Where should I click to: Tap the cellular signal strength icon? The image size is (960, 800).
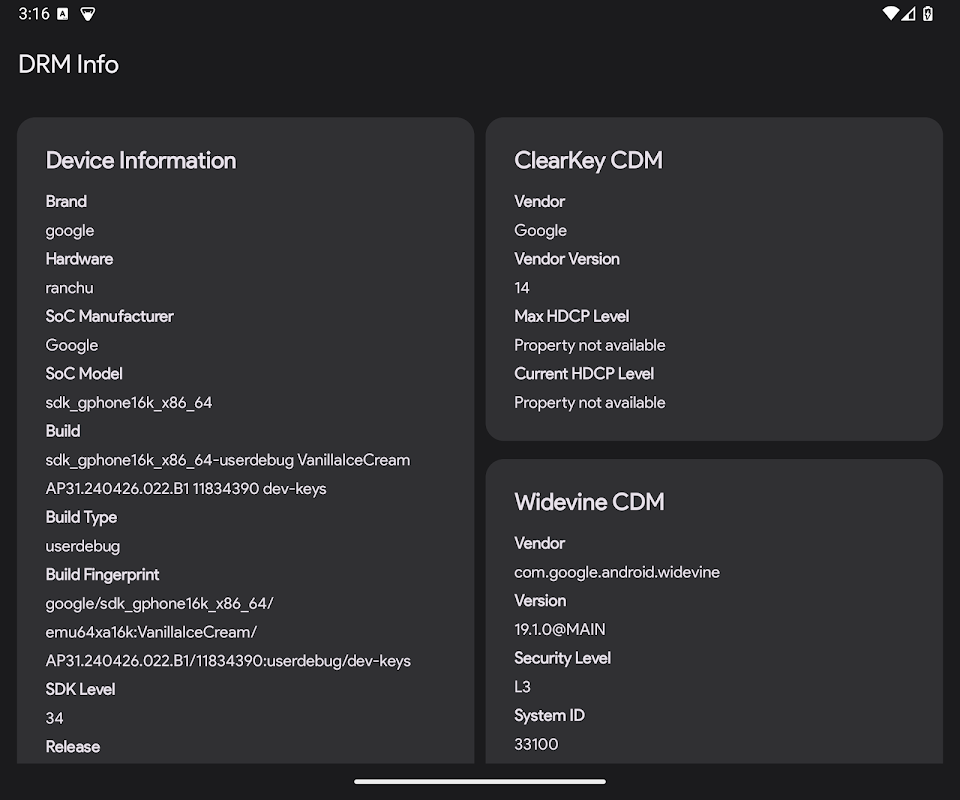pos(909,14)
